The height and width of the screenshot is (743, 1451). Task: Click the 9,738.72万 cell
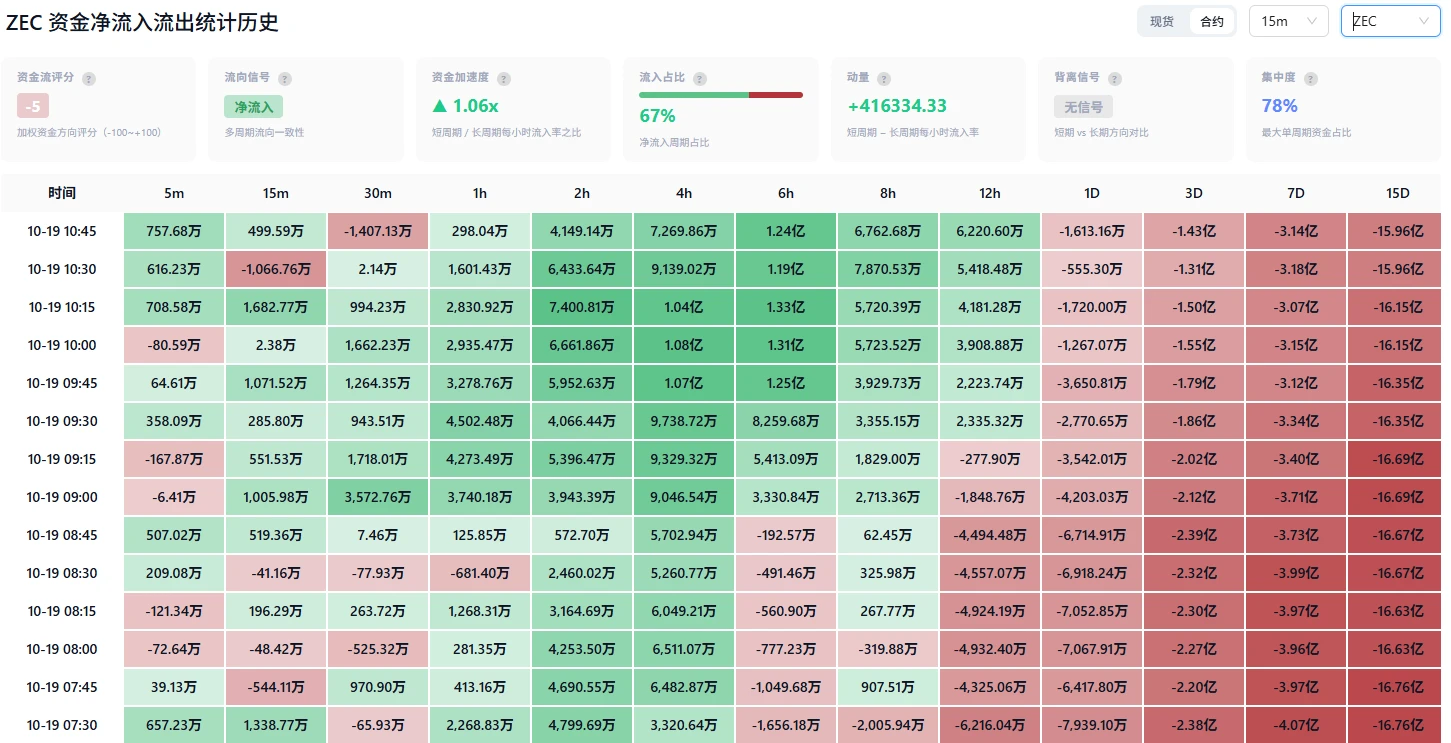684,421
